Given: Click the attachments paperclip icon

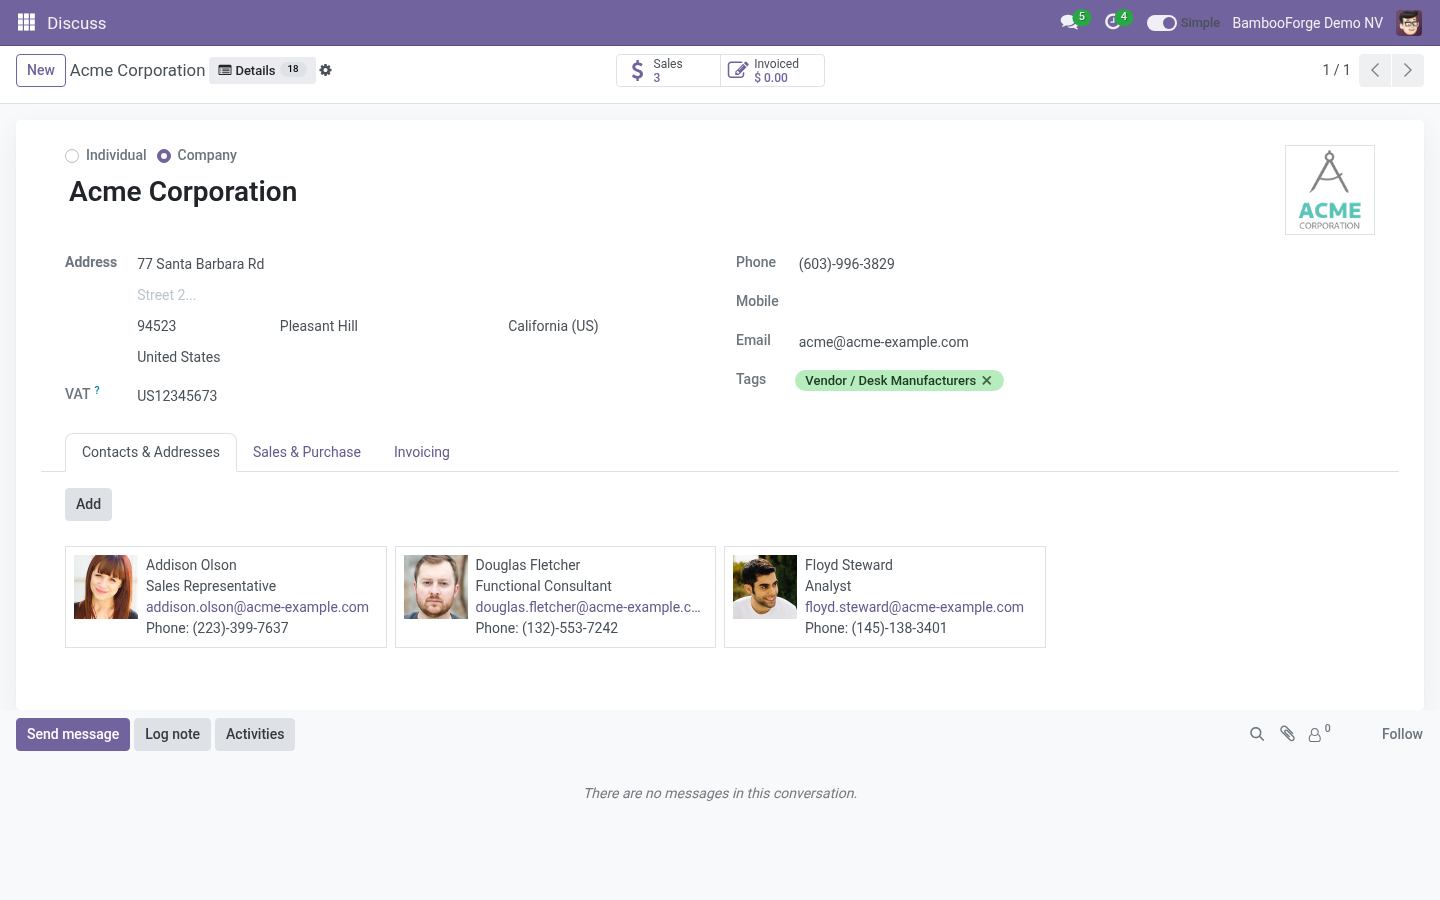Looking at the screenshot, I should pos(1288,734).
